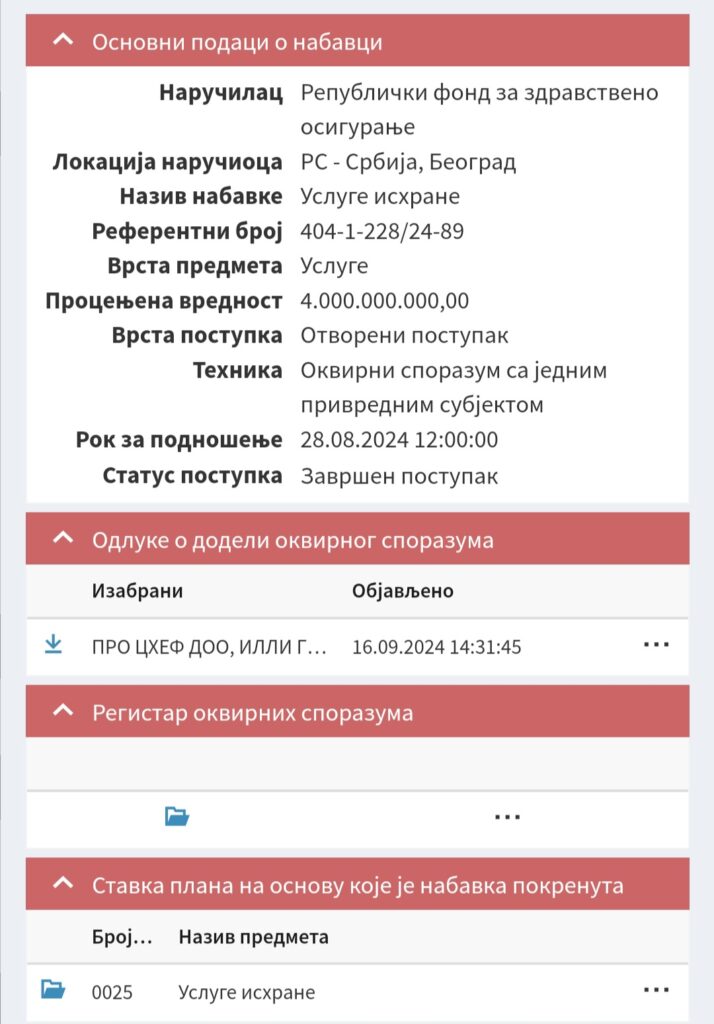Image resolution: width=714 pixels, height=1024 pixels.
Task: Open the ellipsis menu on the Услуге исхране row
Action: (657, 991)
